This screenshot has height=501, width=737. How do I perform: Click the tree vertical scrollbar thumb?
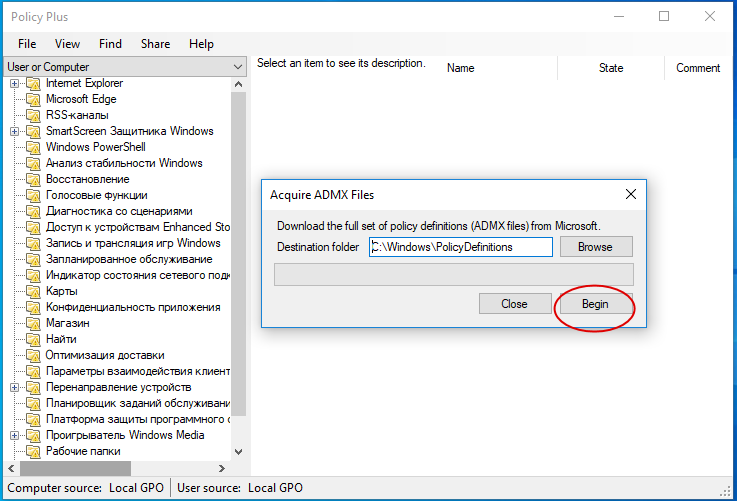(238, 254)
